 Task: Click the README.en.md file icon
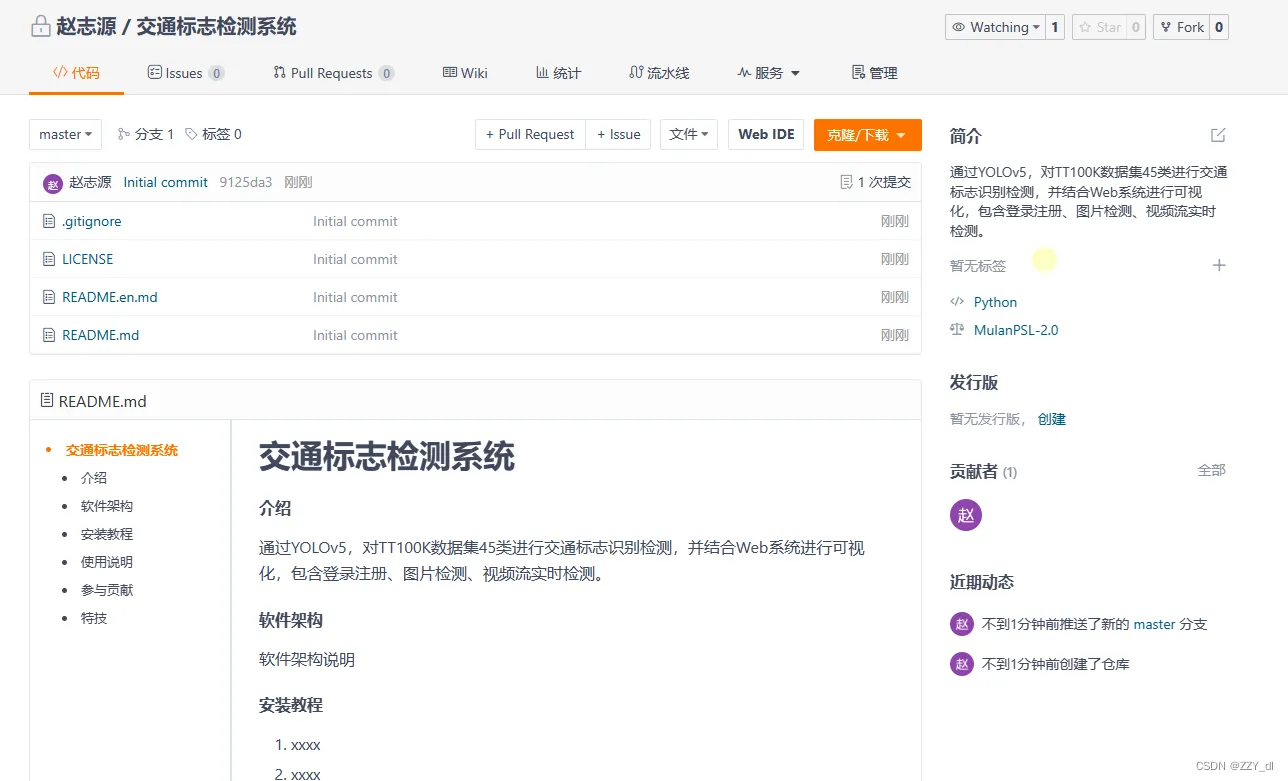(49, 297)
